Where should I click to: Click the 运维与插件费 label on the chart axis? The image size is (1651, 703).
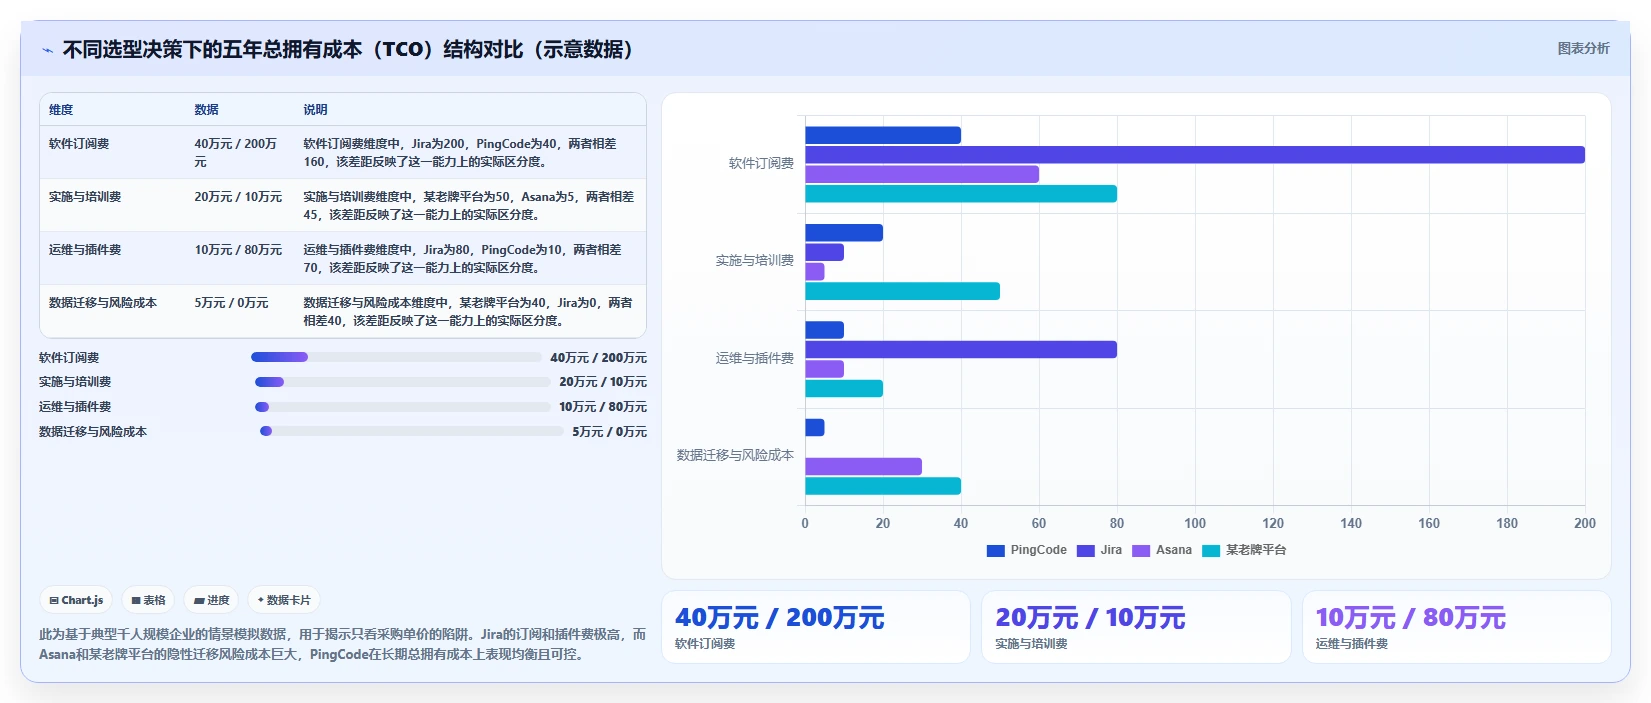(x=754, y=358)
